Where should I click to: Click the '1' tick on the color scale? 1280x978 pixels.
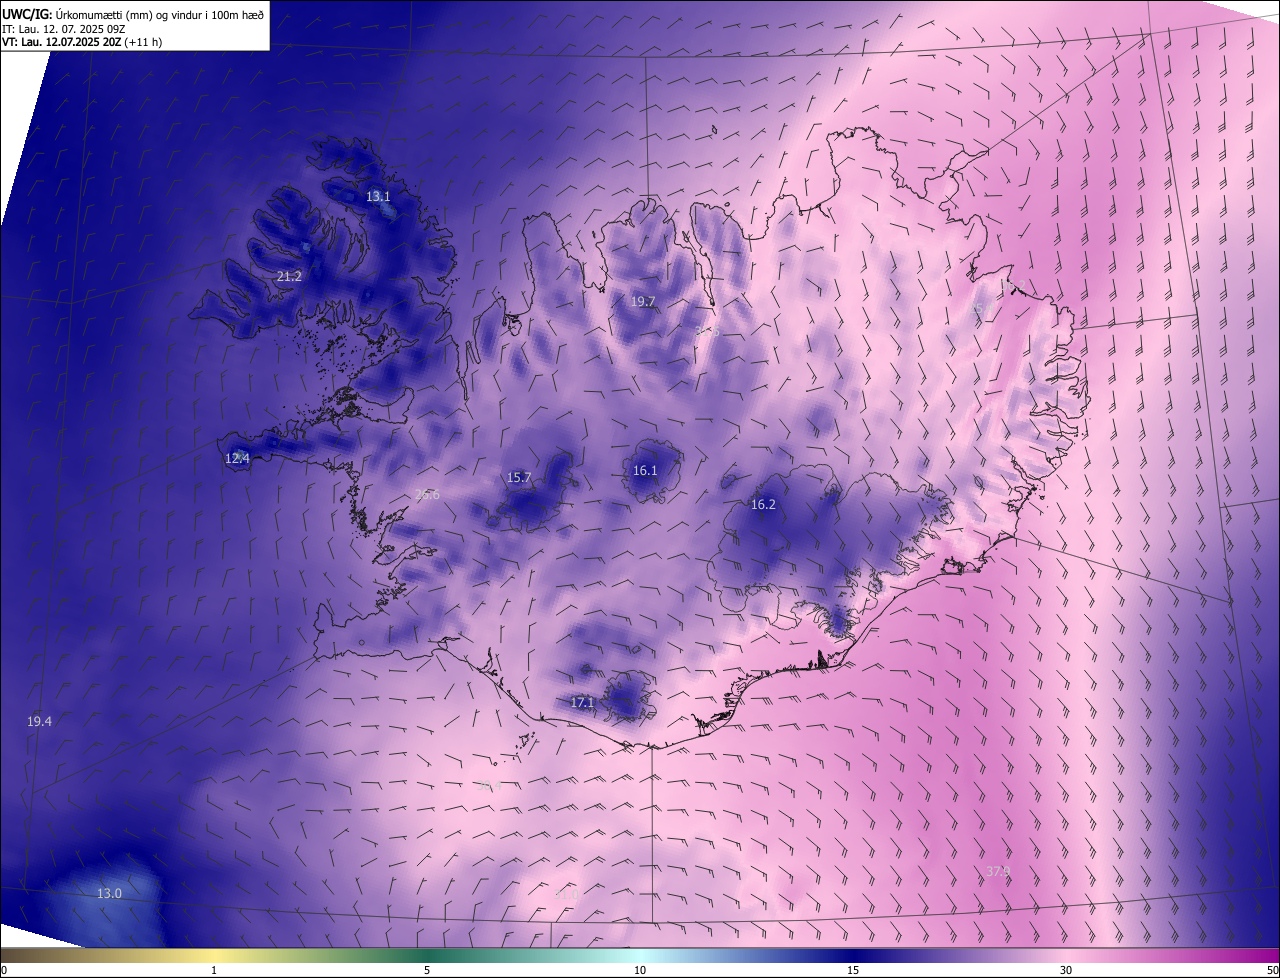[x=214, y=970]
